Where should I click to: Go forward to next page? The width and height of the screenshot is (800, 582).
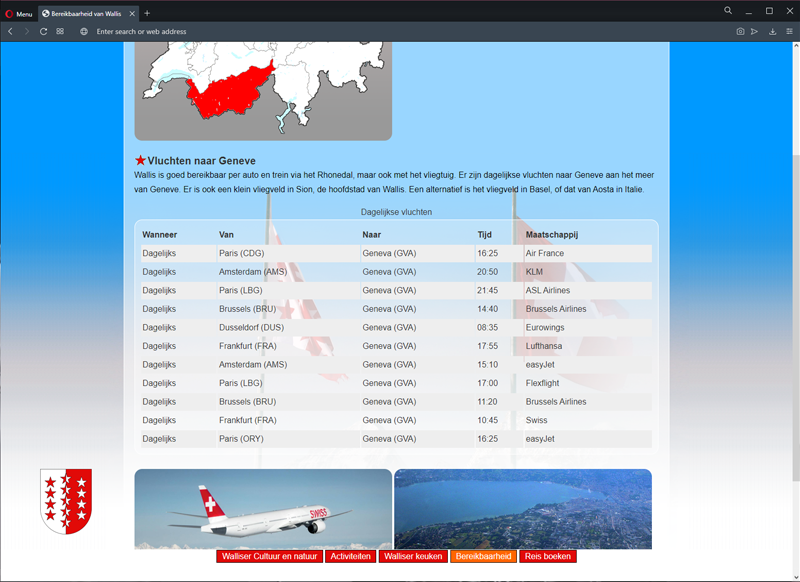click(x=27, y=32)
